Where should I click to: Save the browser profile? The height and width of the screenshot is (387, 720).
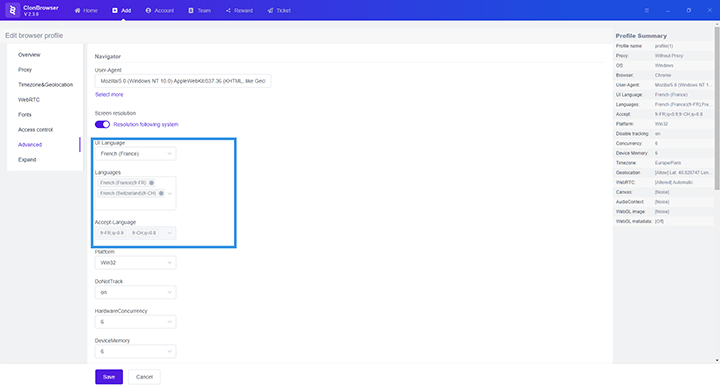click(109, 377)
